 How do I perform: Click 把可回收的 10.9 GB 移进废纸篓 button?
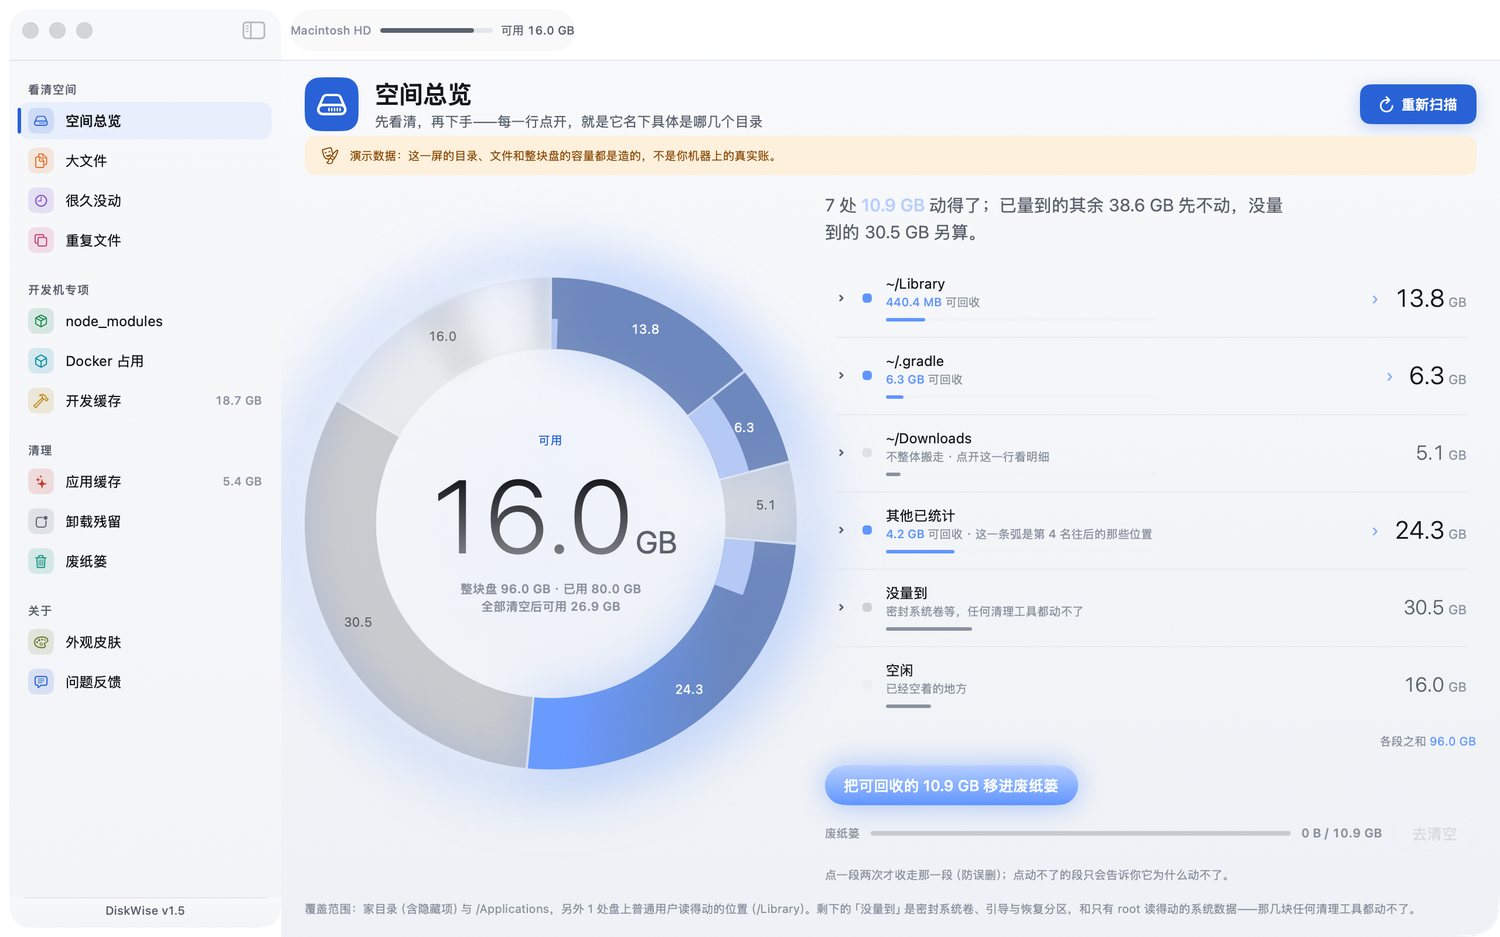click(x=951, y=786)
